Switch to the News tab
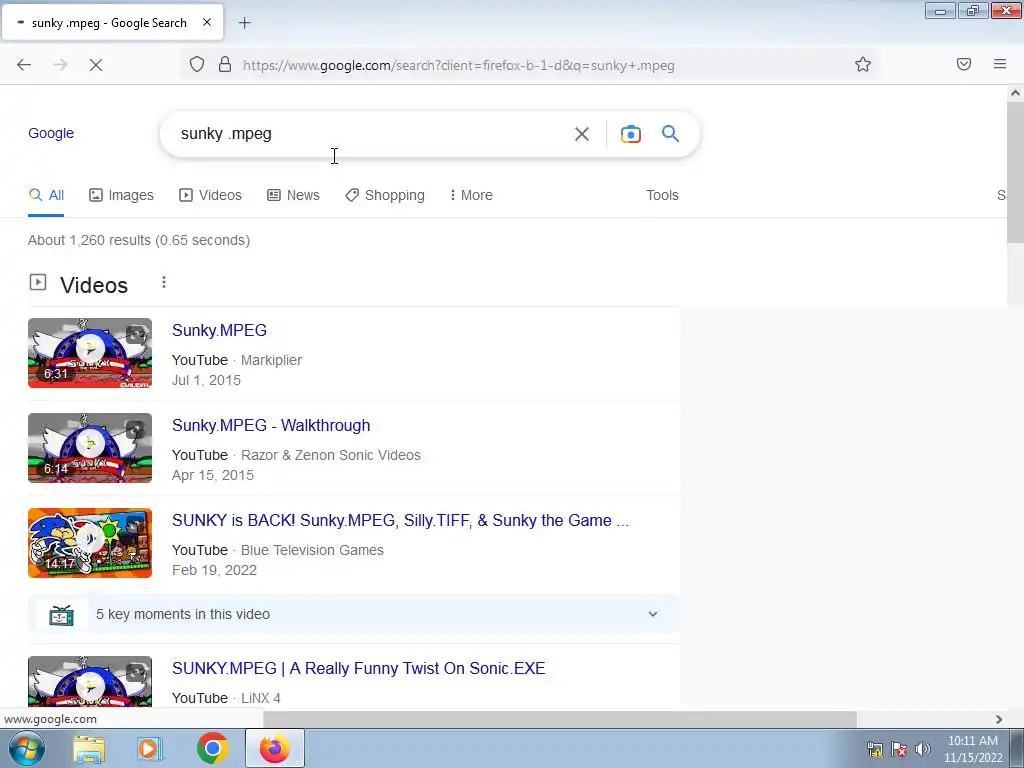Image resolution: width=1024 pixels, height=768 pixels. pyautogui.click(x=293, y=195)
